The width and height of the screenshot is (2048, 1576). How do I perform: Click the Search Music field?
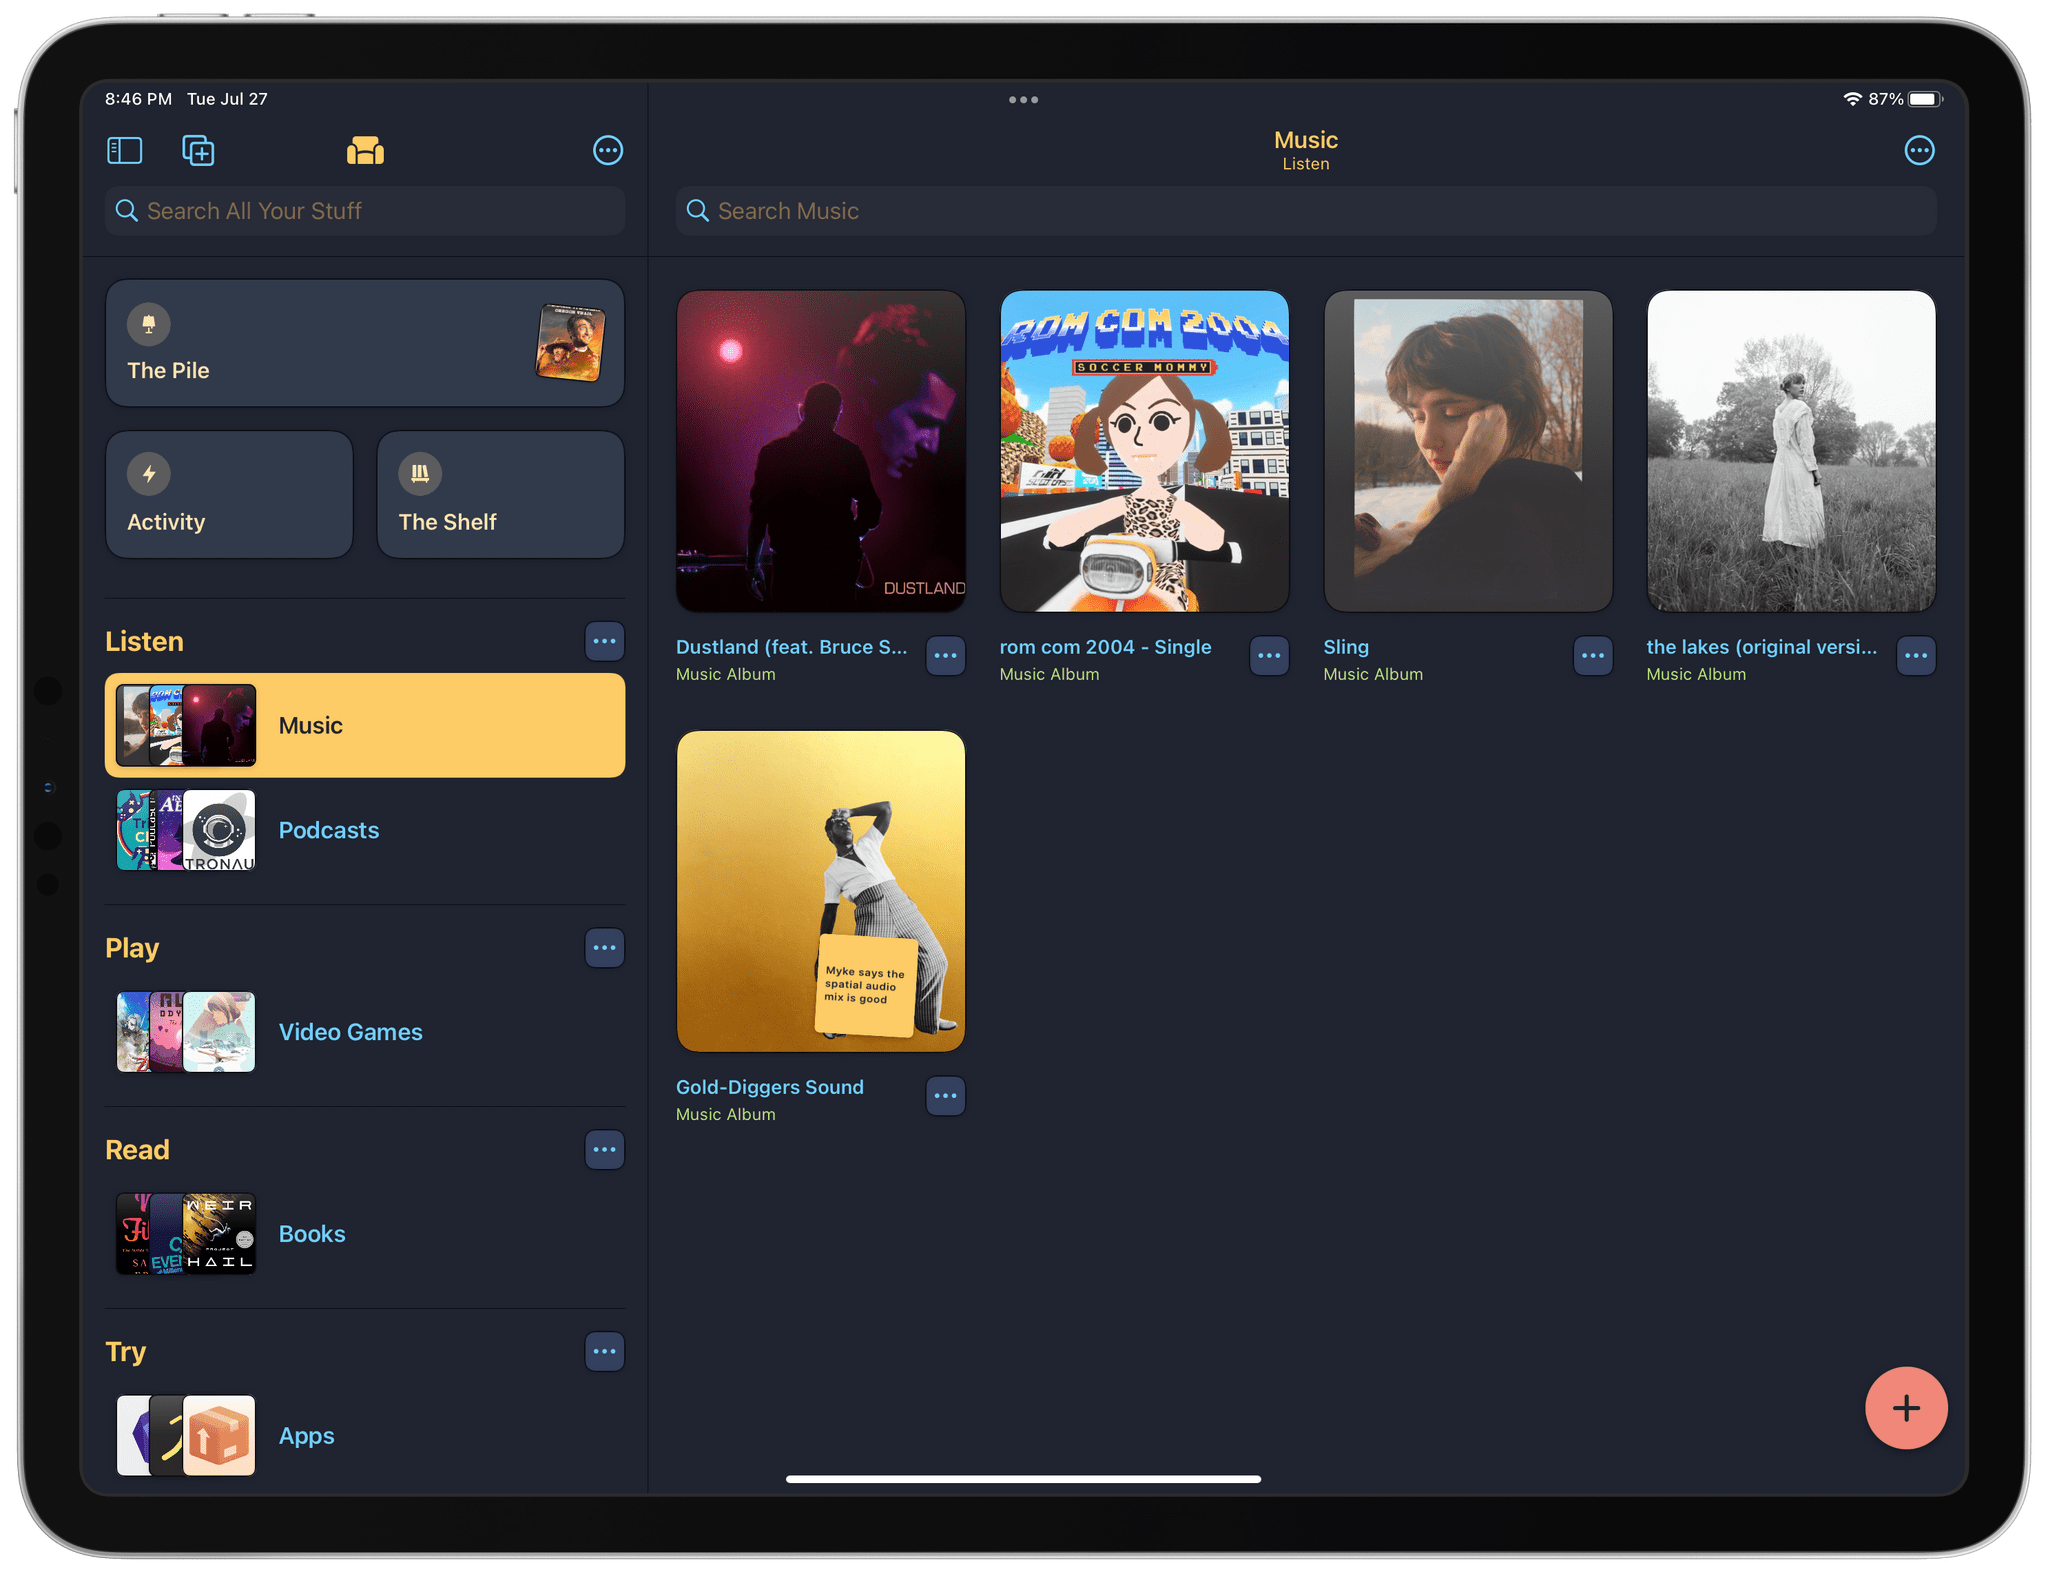[x=1306, y=211]
